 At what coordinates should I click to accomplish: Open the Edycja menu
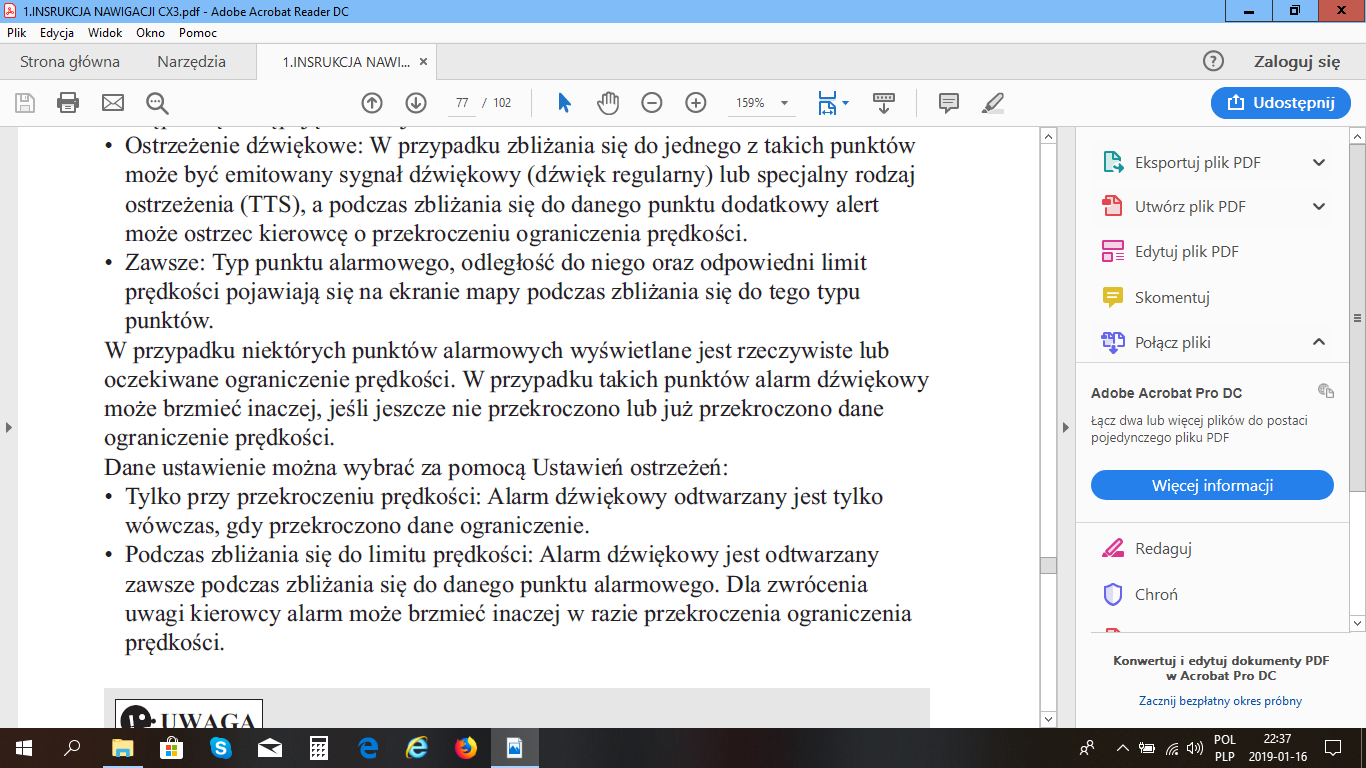pos(57,33)
